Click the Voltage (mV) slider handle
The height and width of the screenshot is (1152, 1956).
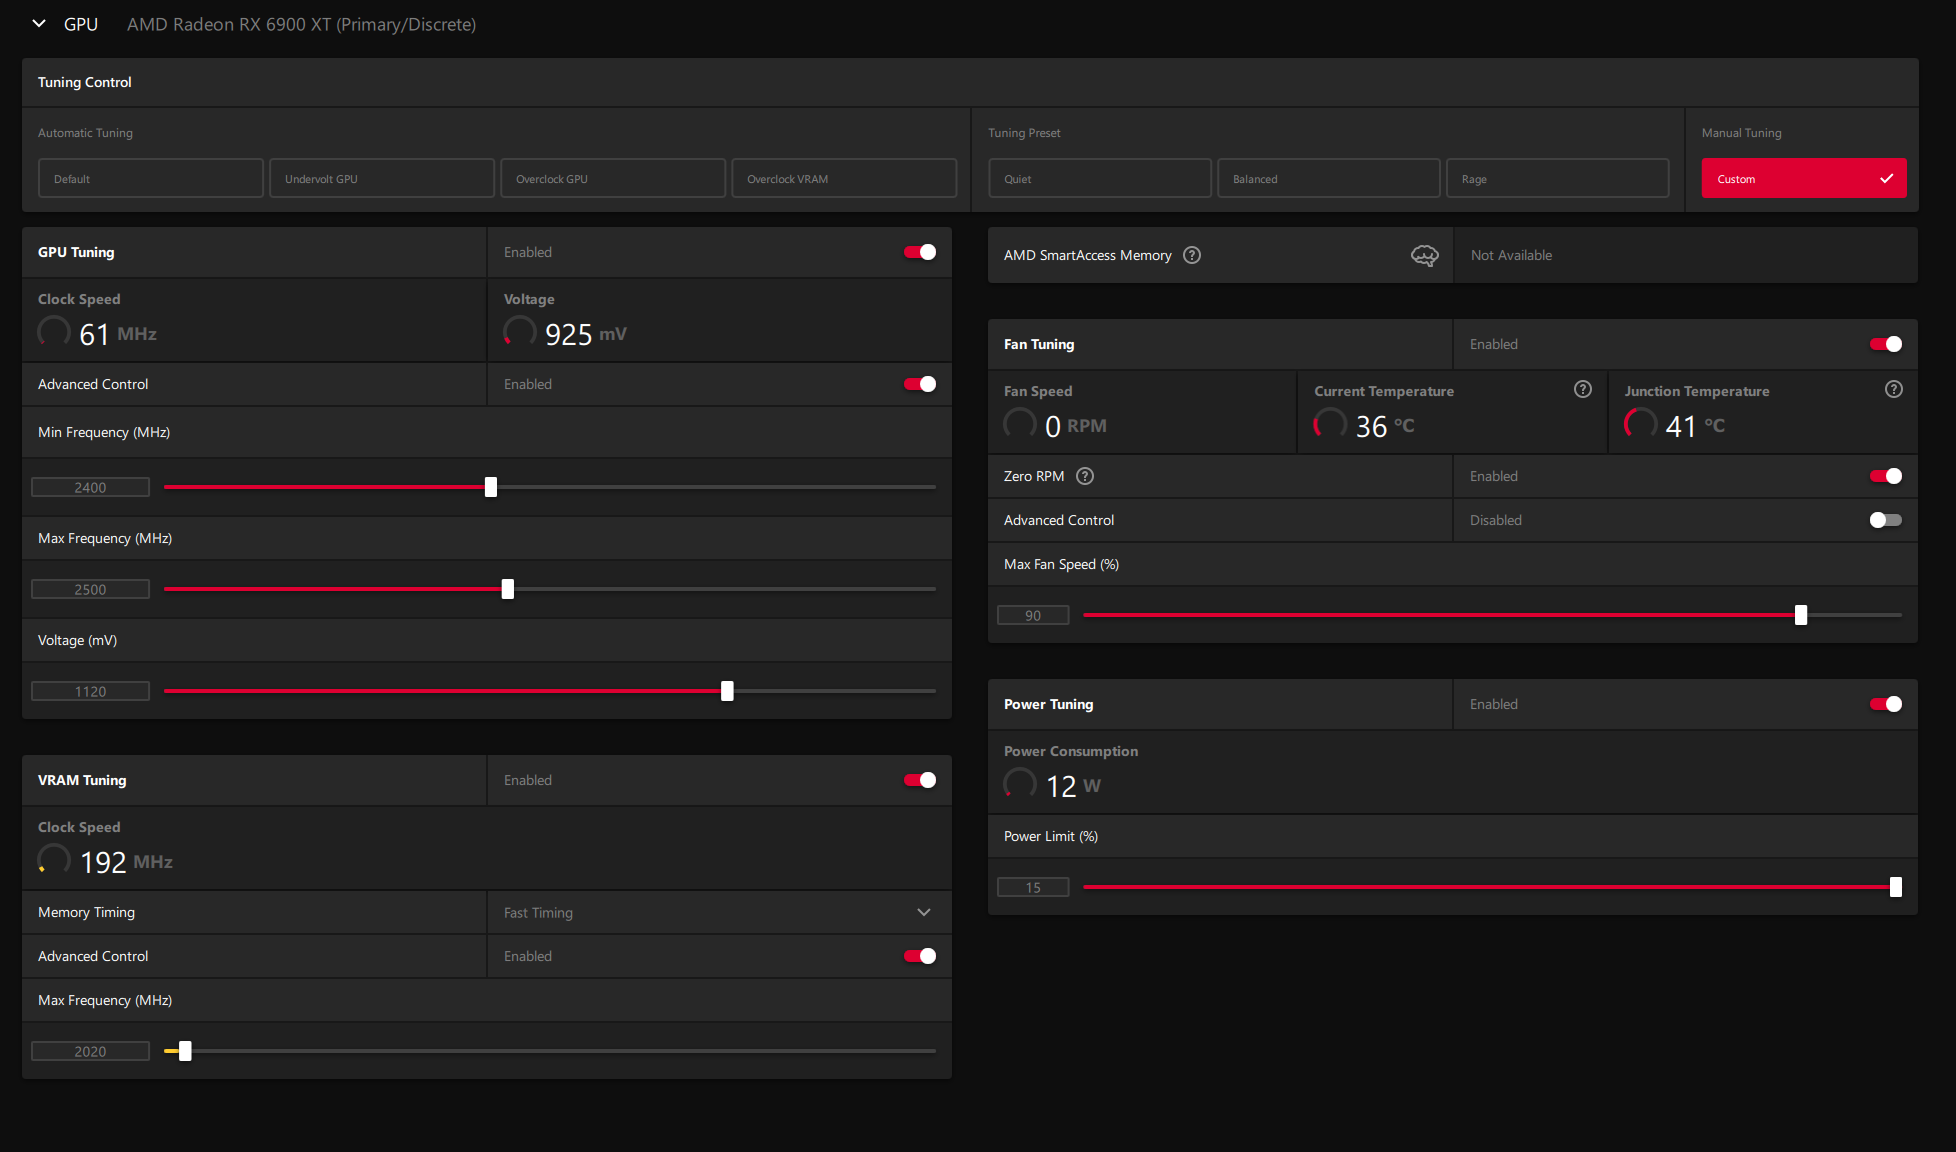[727, 691]
